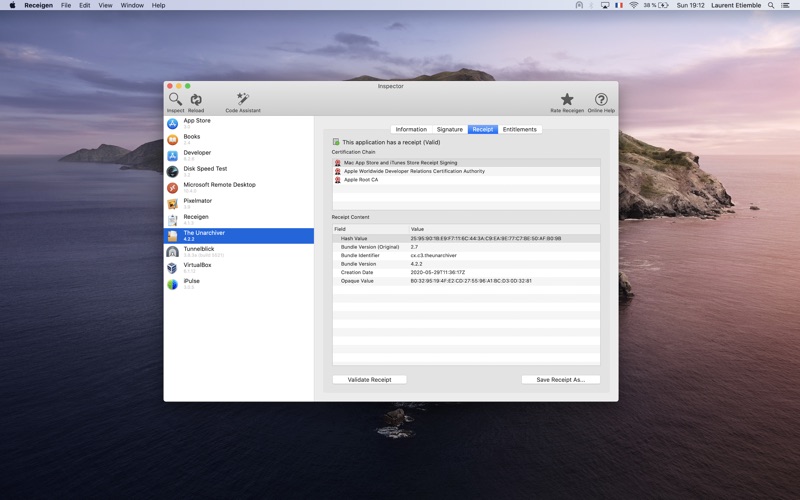Click certificate icon for Apple Worldwide Developer Relations
Image resolution: width=800 pixels, height=500 pixels.
point(337,171)
